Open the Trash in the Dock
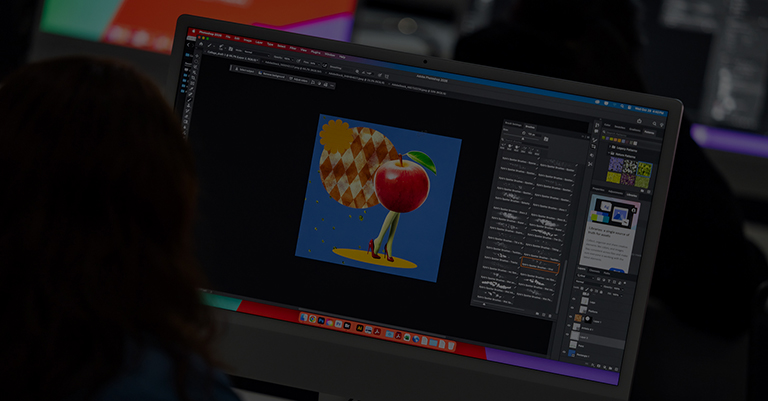 [451, 346]
